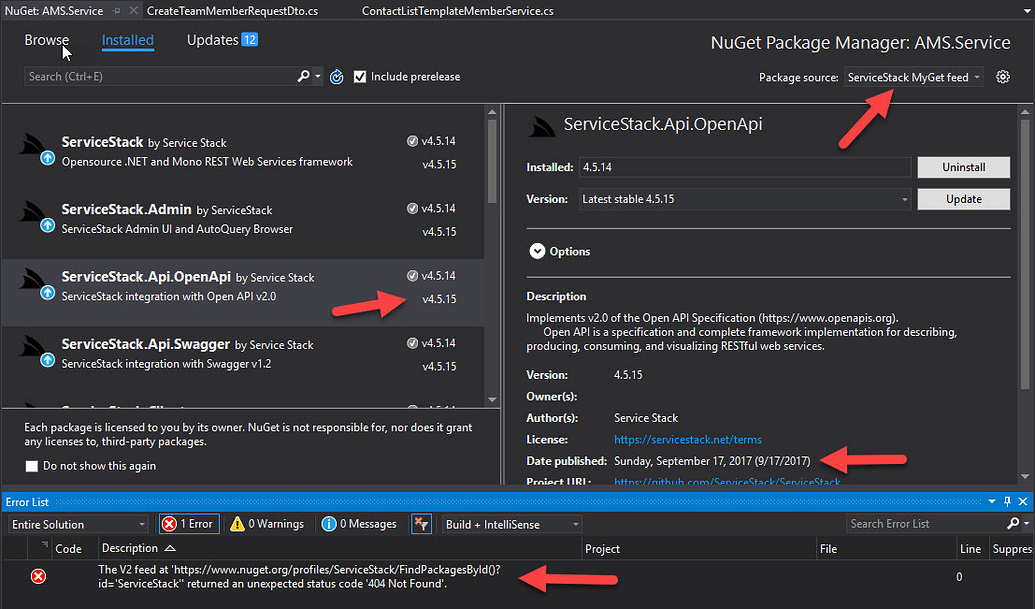This screenshot has height=609, width=1035.
Task: Open the search options dropdown arrow
Action: [318, 77]
